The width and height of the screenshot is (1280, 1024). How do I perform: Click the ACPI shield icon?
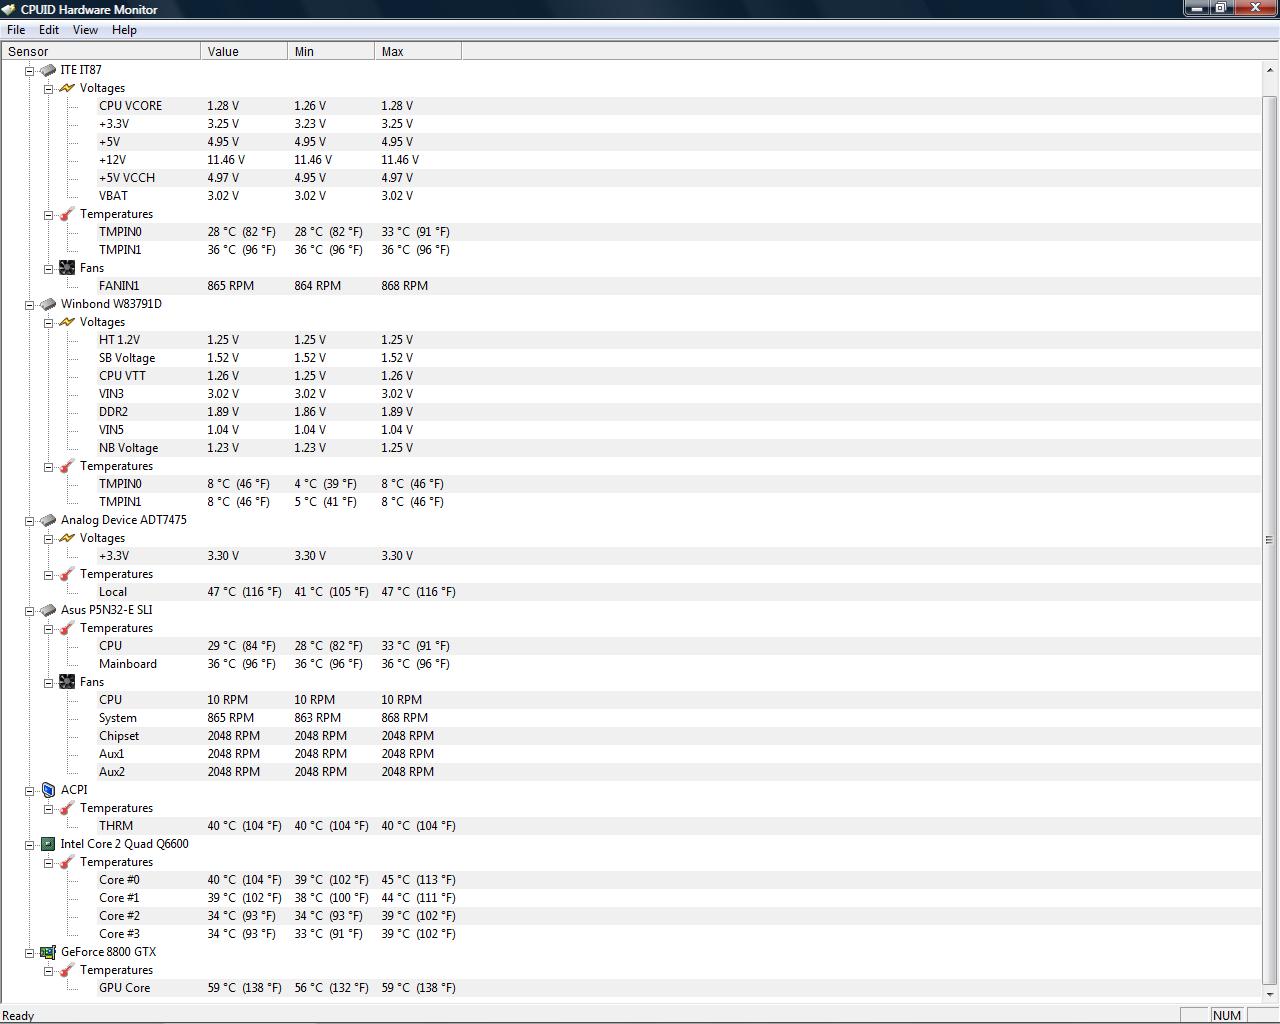47,790
